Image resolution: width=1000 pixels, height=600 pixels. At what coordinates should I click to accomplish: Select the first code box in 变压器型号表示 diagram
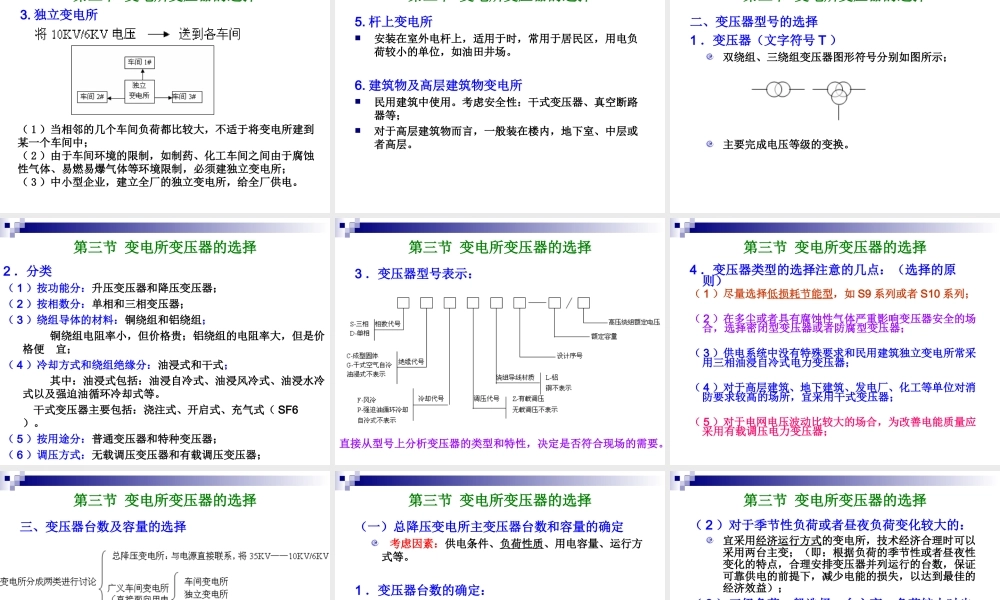click(x=403, y=303)
